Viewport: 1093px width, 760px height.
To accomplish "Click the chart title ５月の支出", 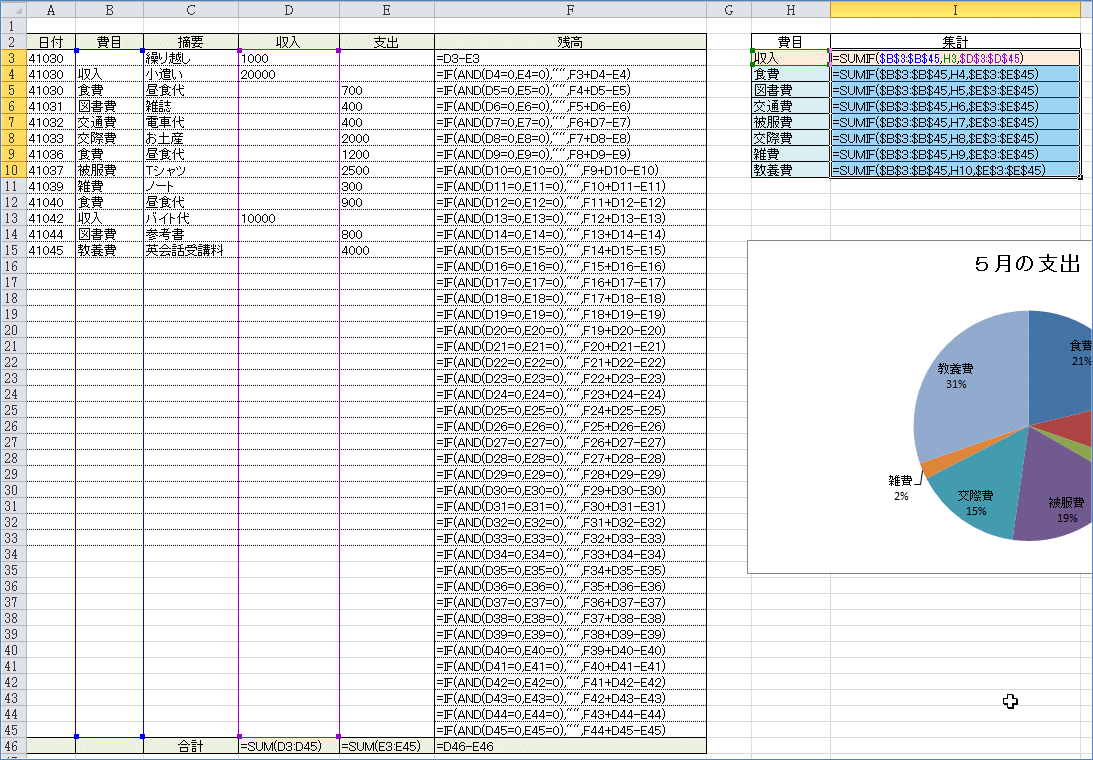I will coord(1026,265).
